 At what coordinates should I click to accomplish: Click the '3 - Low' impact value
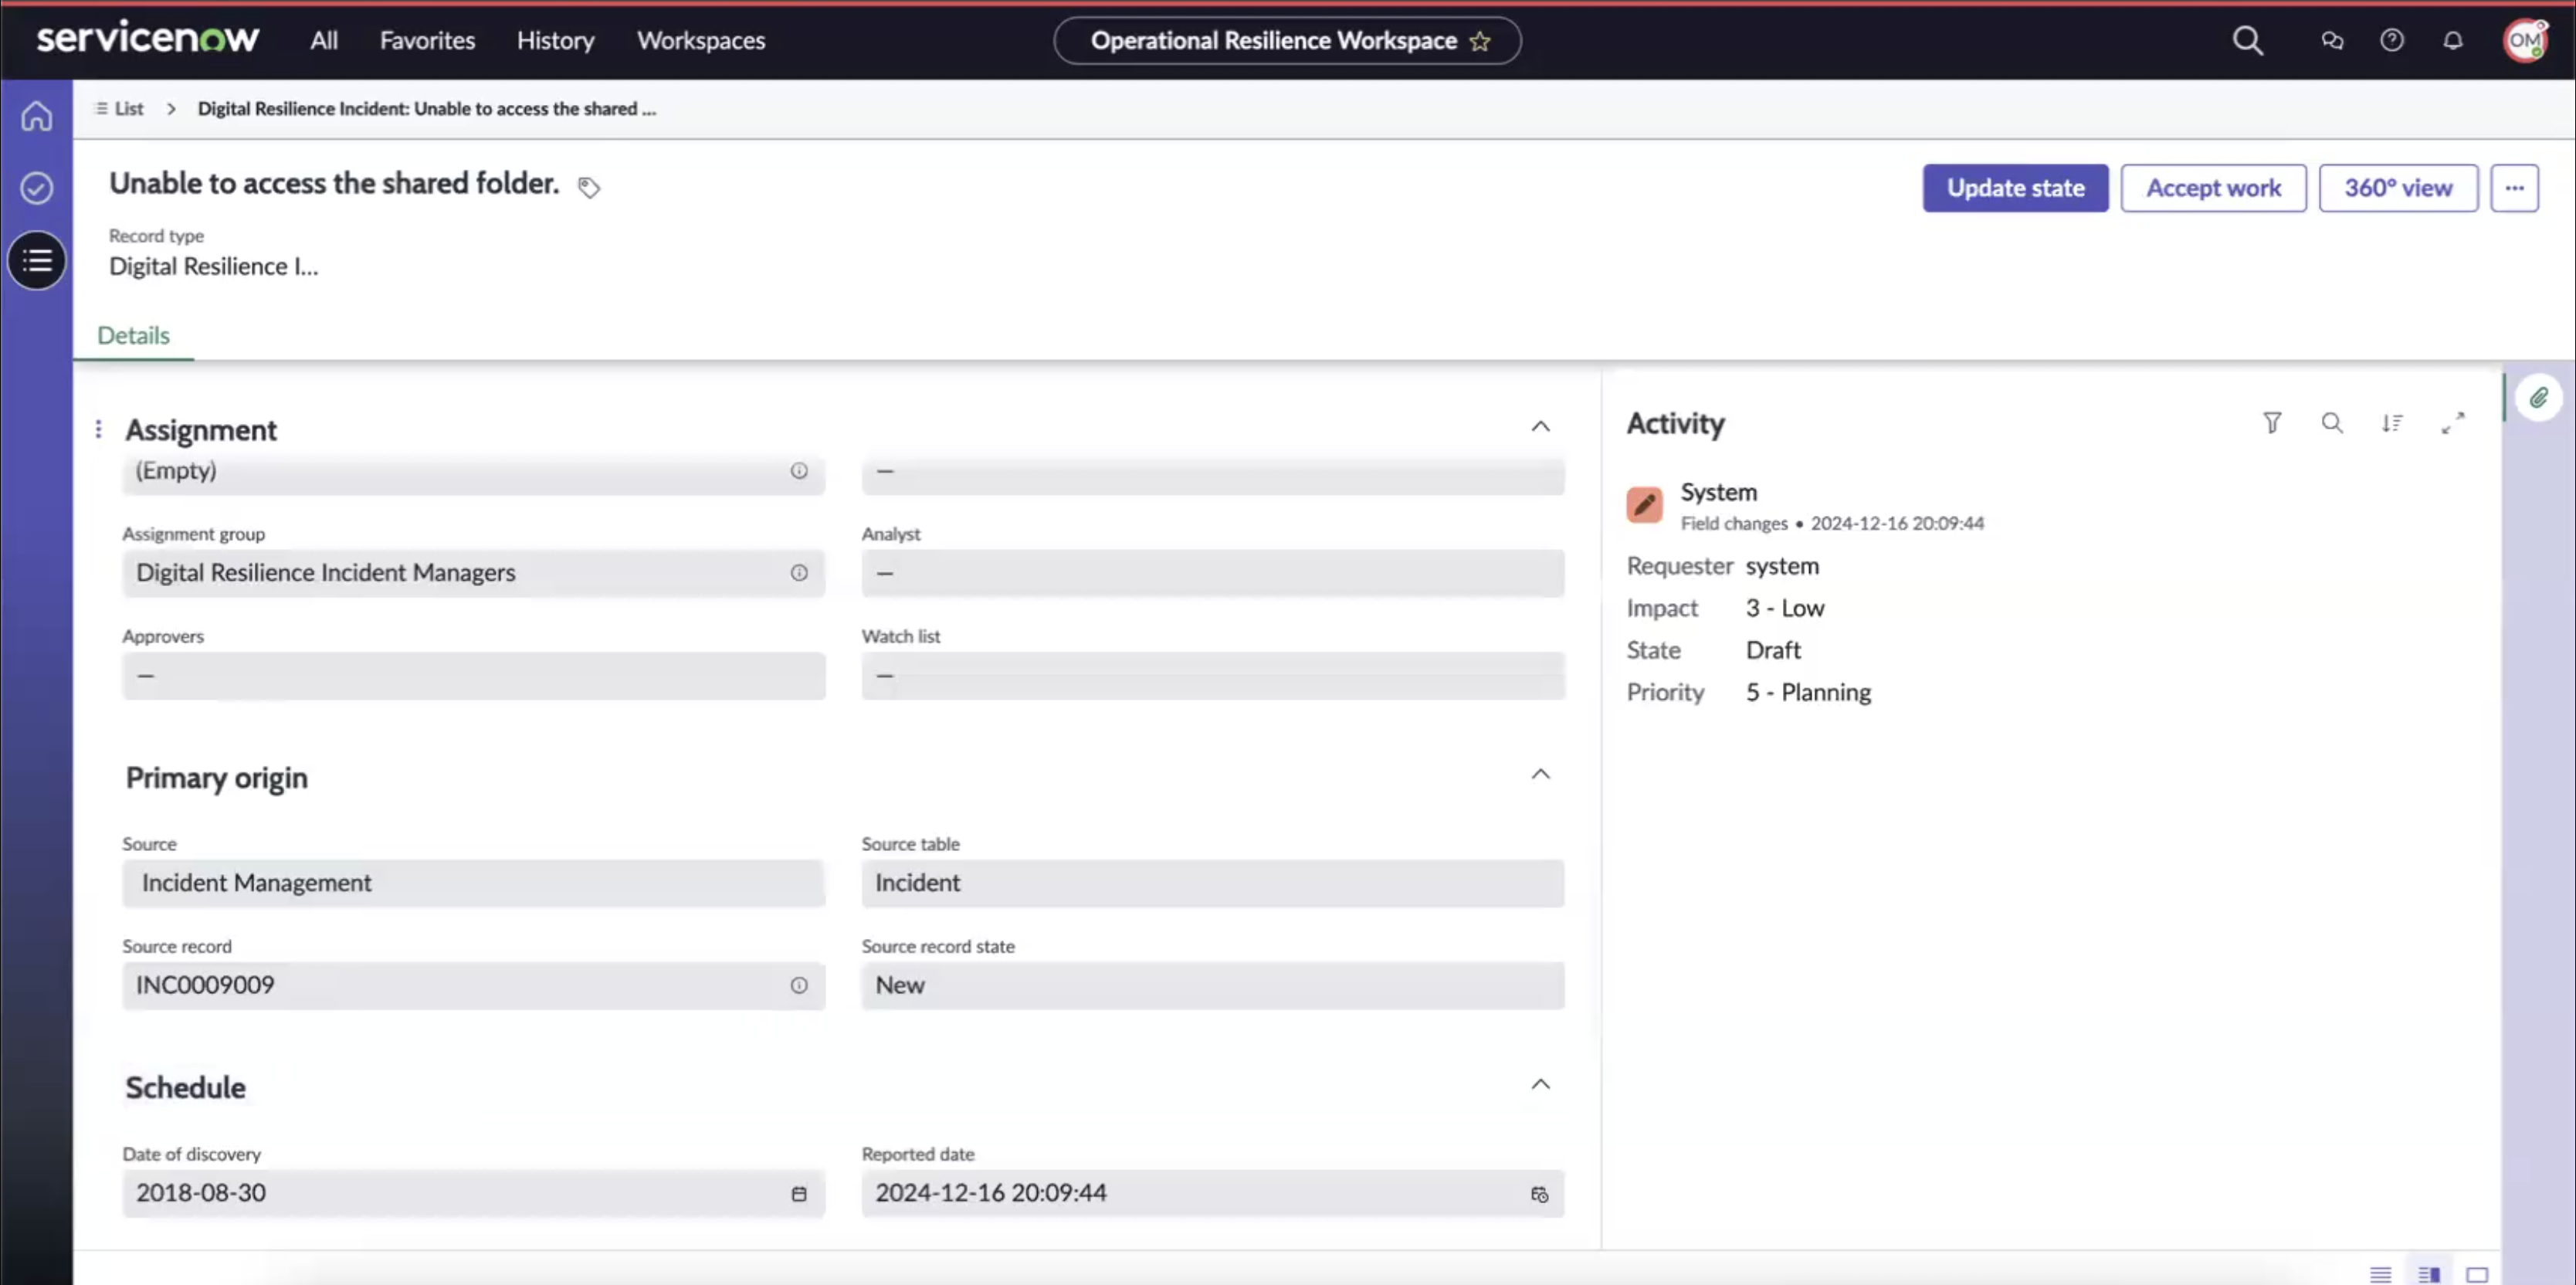pos(1785,608)
